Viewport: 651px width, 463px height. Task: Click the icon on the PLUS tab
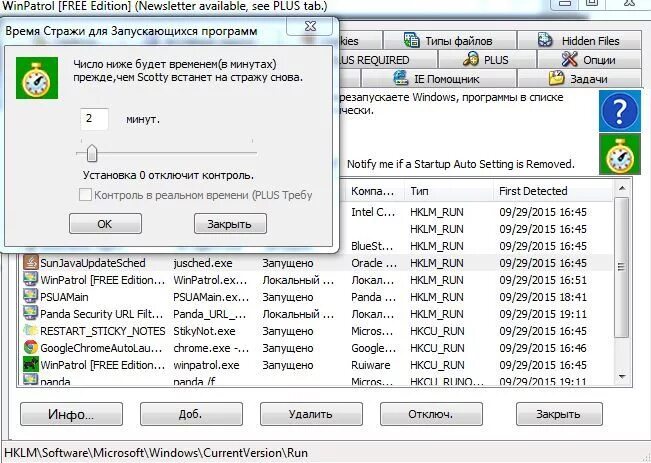point(470,59)
